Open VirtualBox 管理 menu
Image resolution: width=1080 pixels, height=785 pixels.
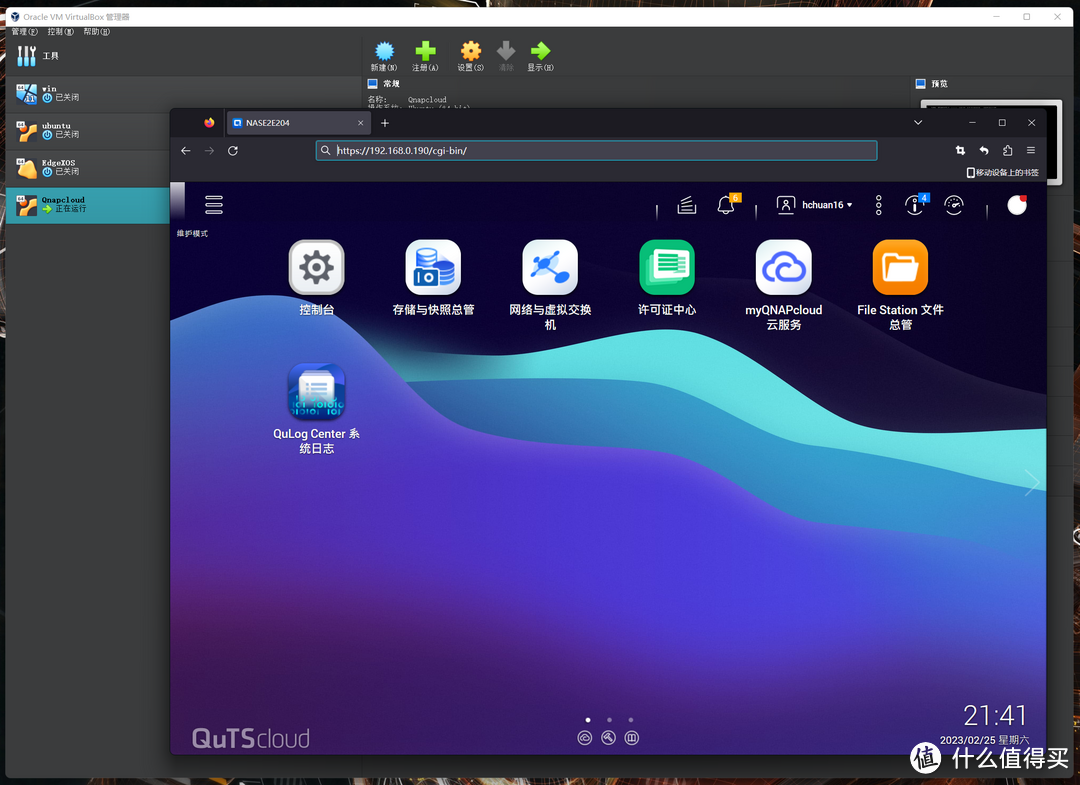[25, 32]
